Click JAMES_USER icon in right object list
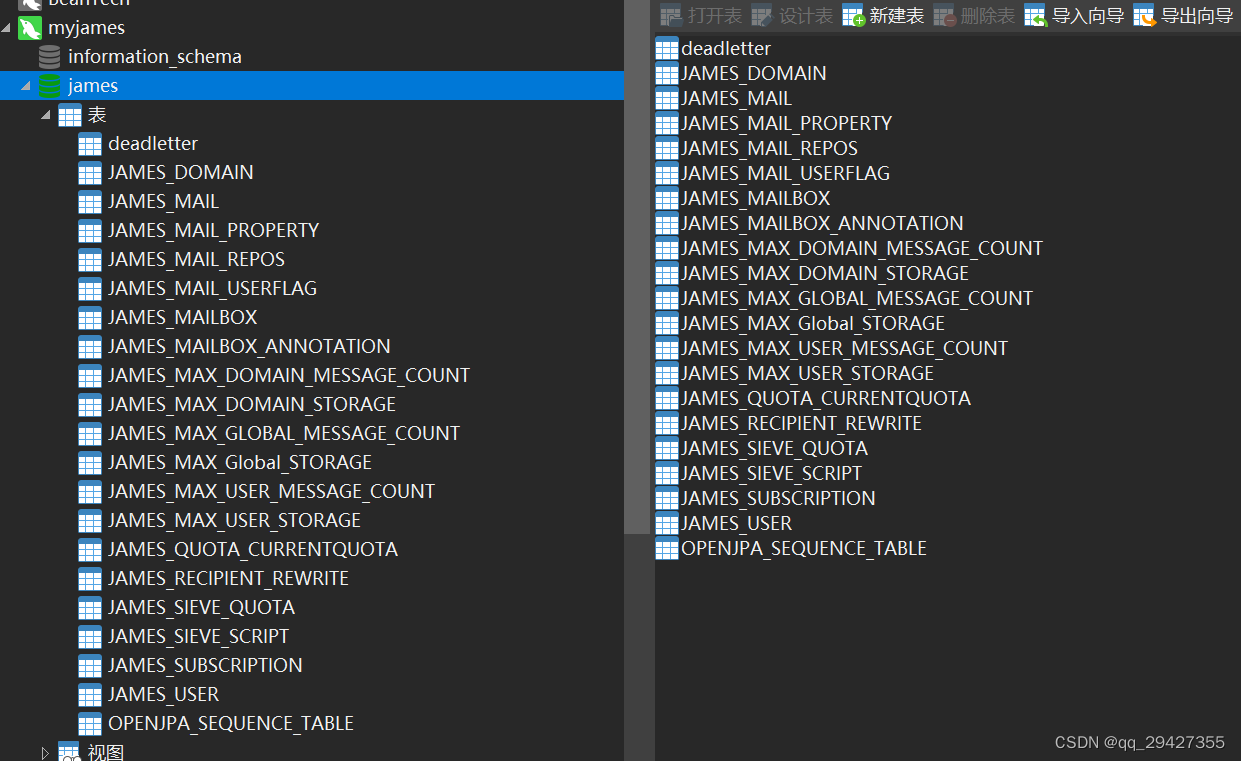This screenshot has width=1241, height=761. tap(667, 523)
